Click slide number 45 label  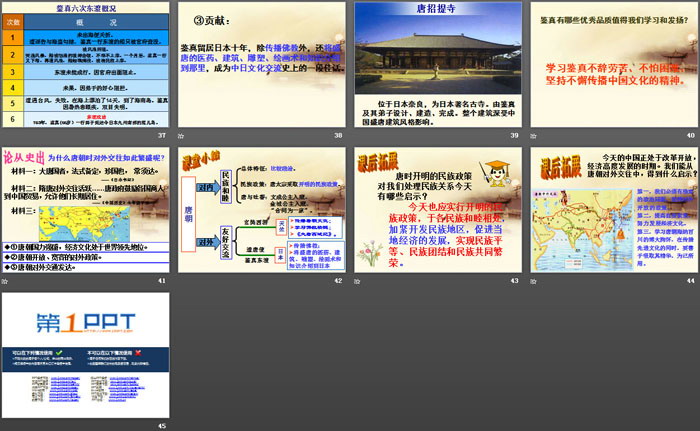click(x=161, y=426)
